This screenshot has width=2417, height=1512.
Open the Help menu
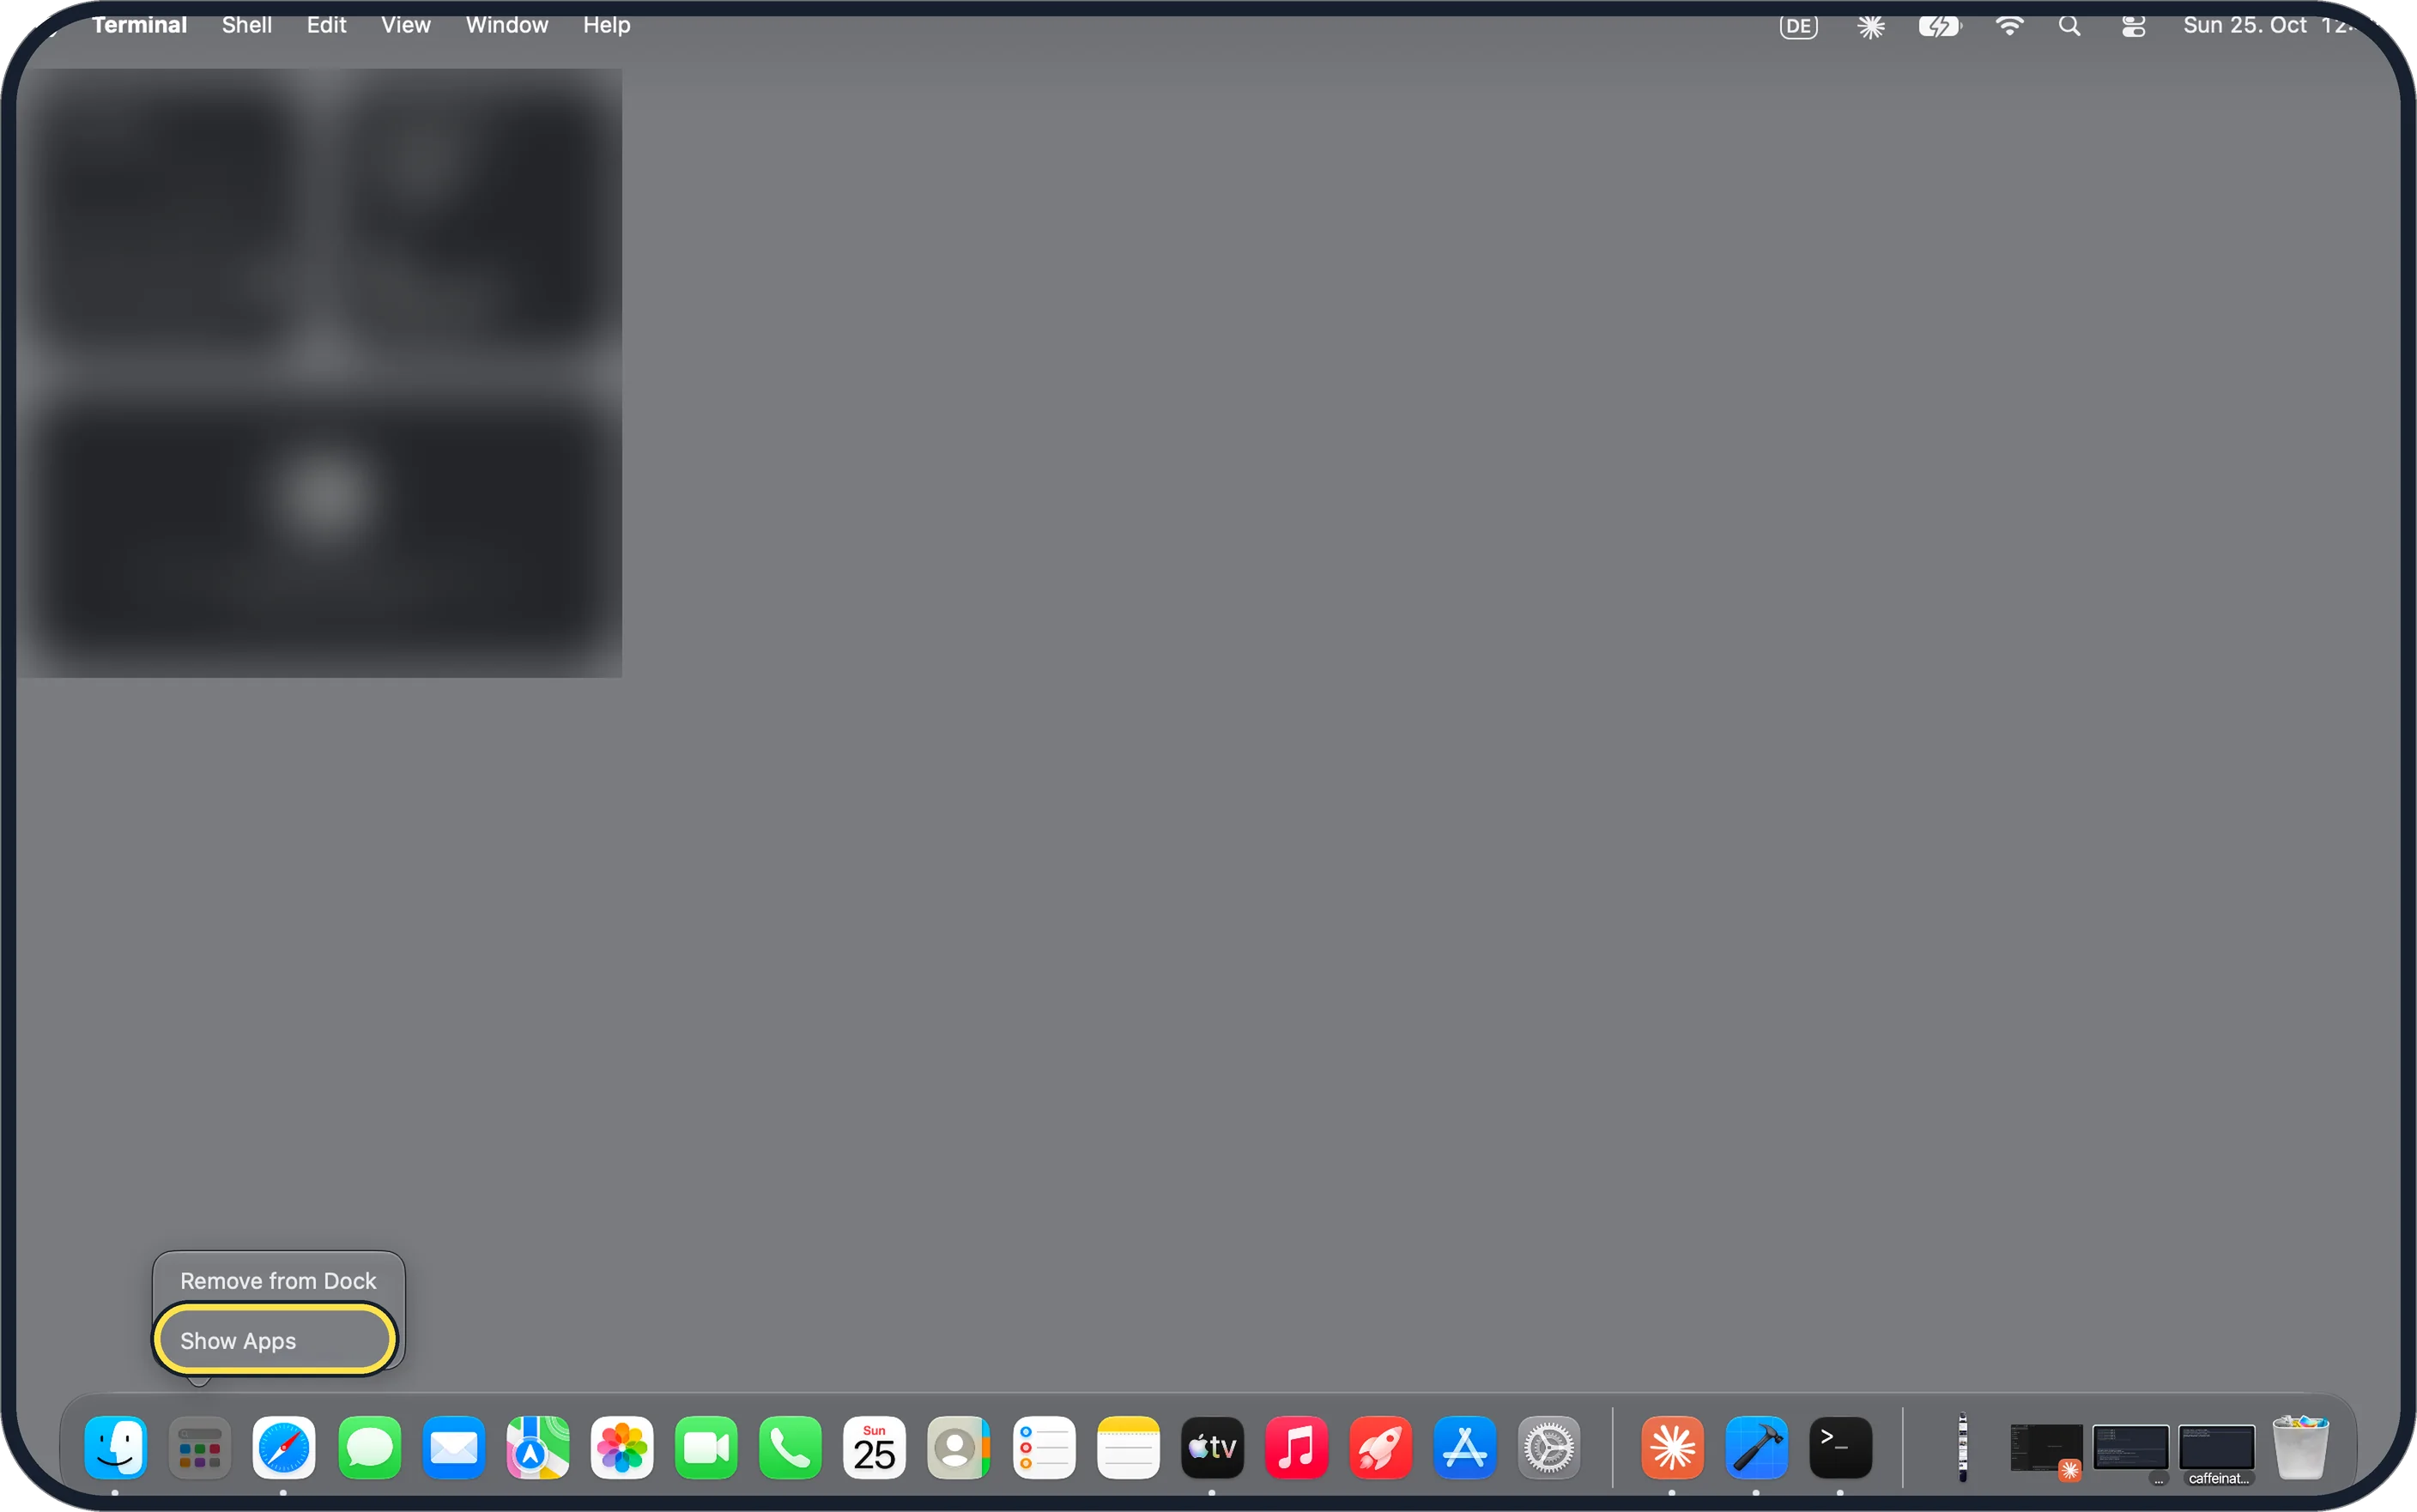click(606, 25)
